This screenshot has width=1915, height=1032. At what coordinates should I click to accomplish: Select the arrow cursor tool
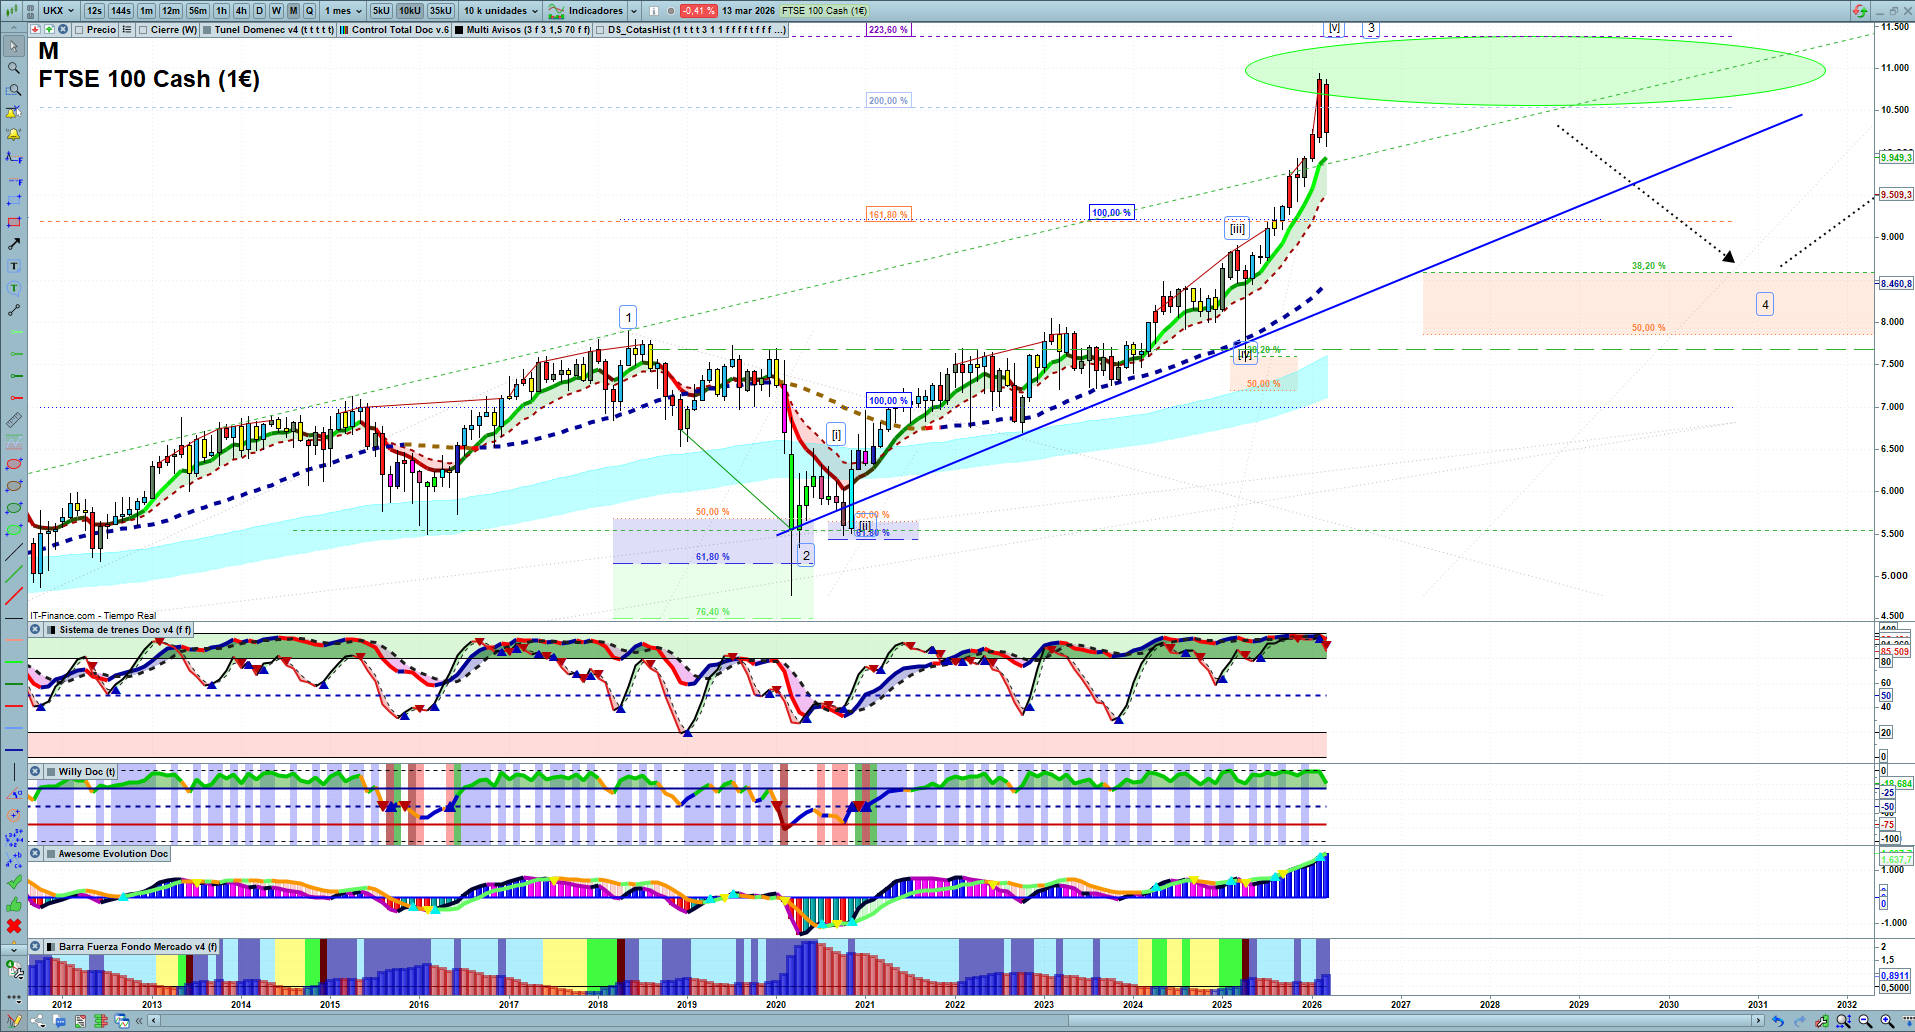(14, 46)
